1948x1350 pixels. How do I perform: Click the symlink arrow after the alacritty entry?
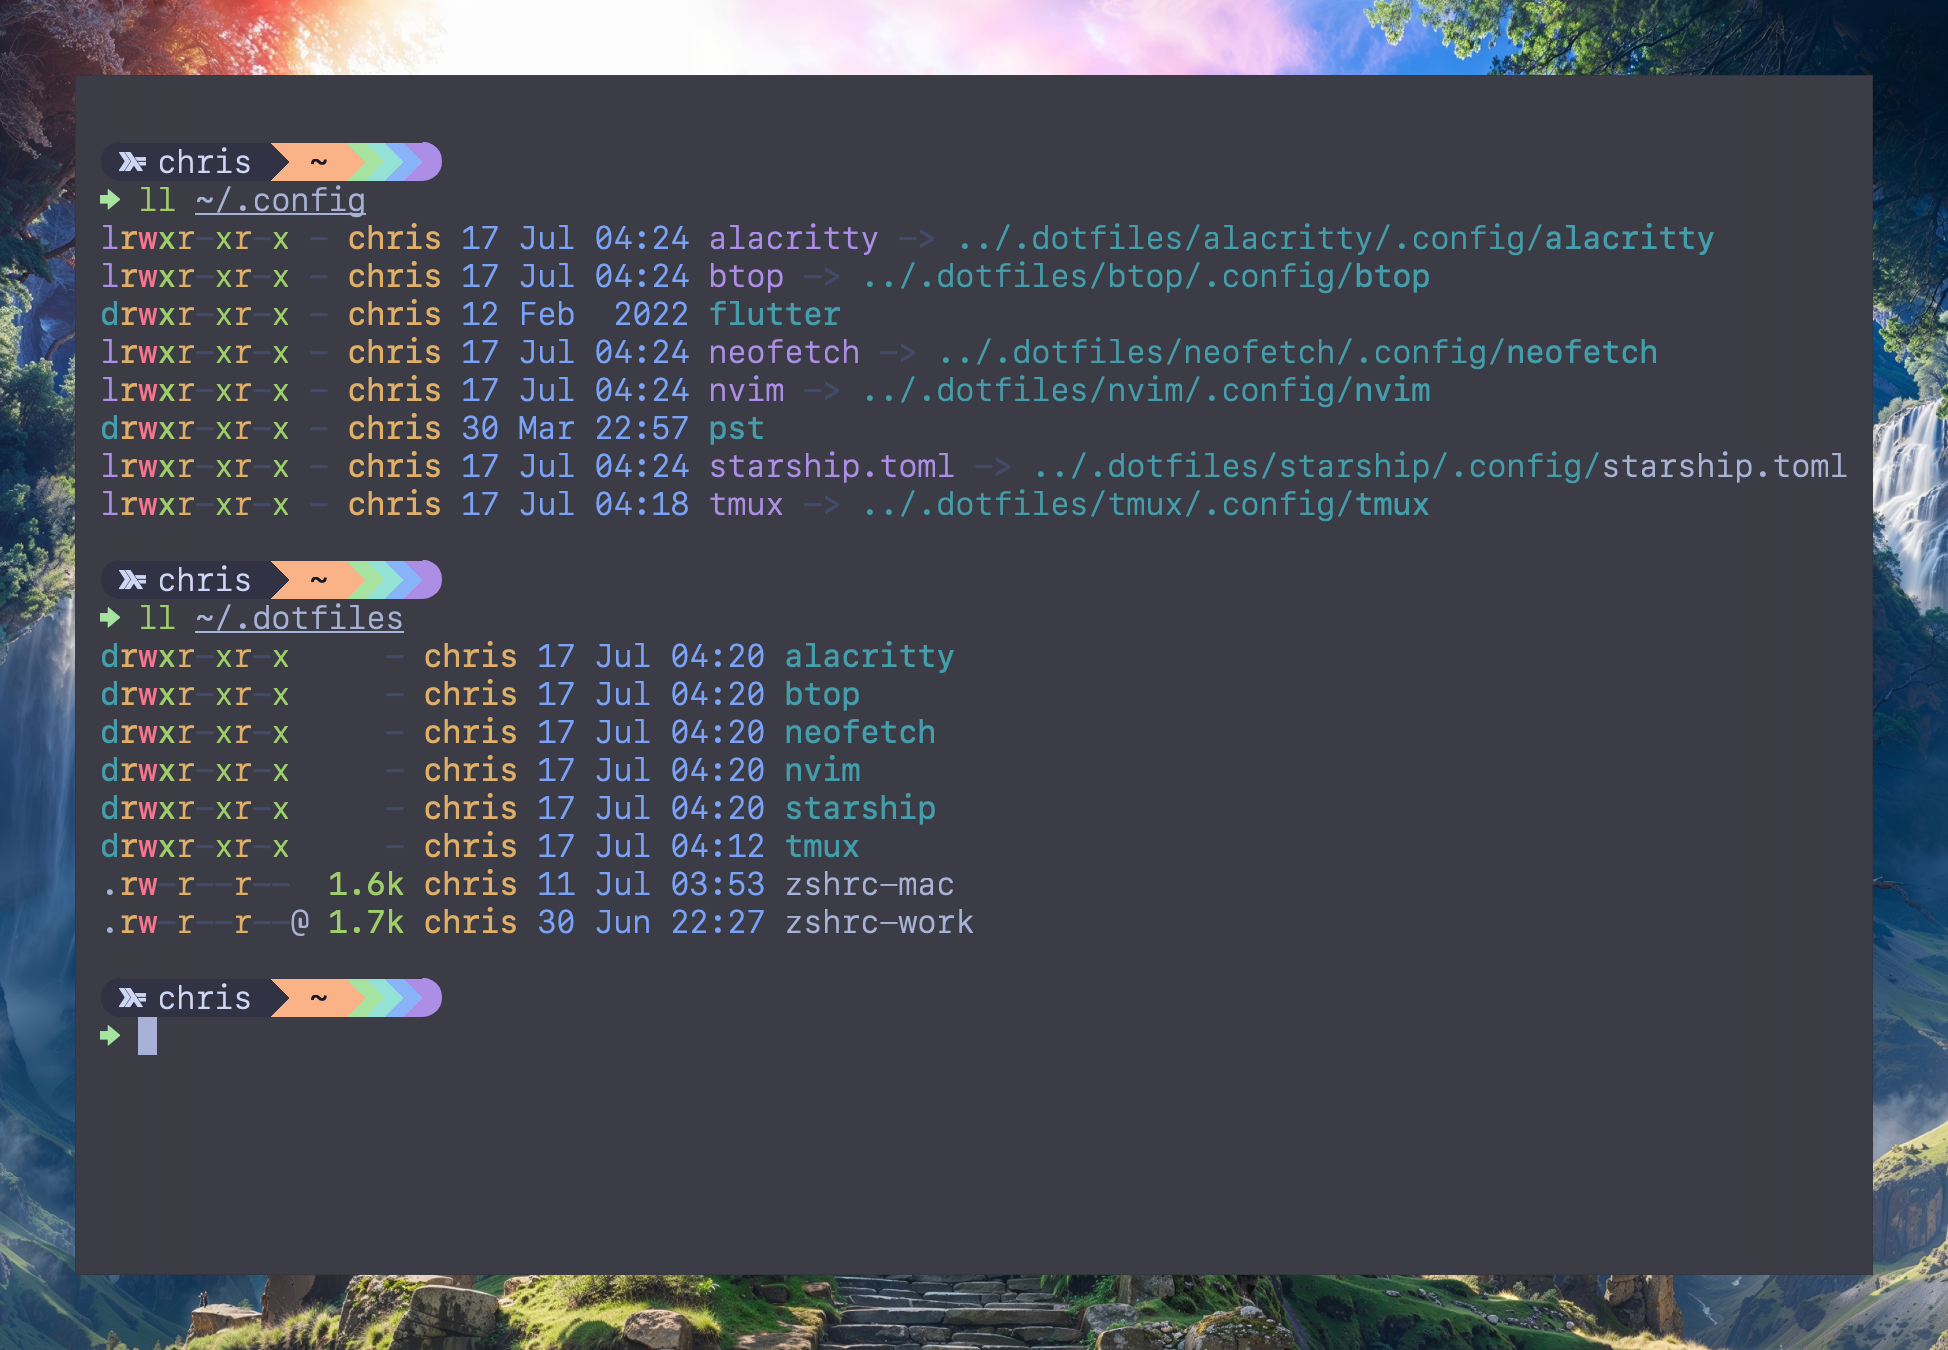pyautogui.click(x=916, y=239)
